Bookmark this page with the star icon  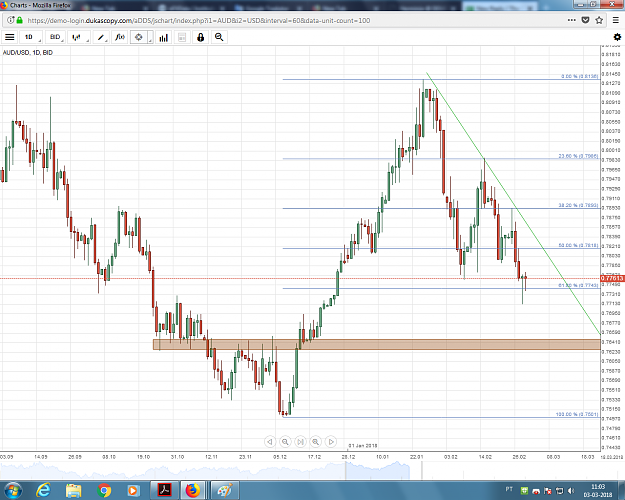click(x=599, y=20)
